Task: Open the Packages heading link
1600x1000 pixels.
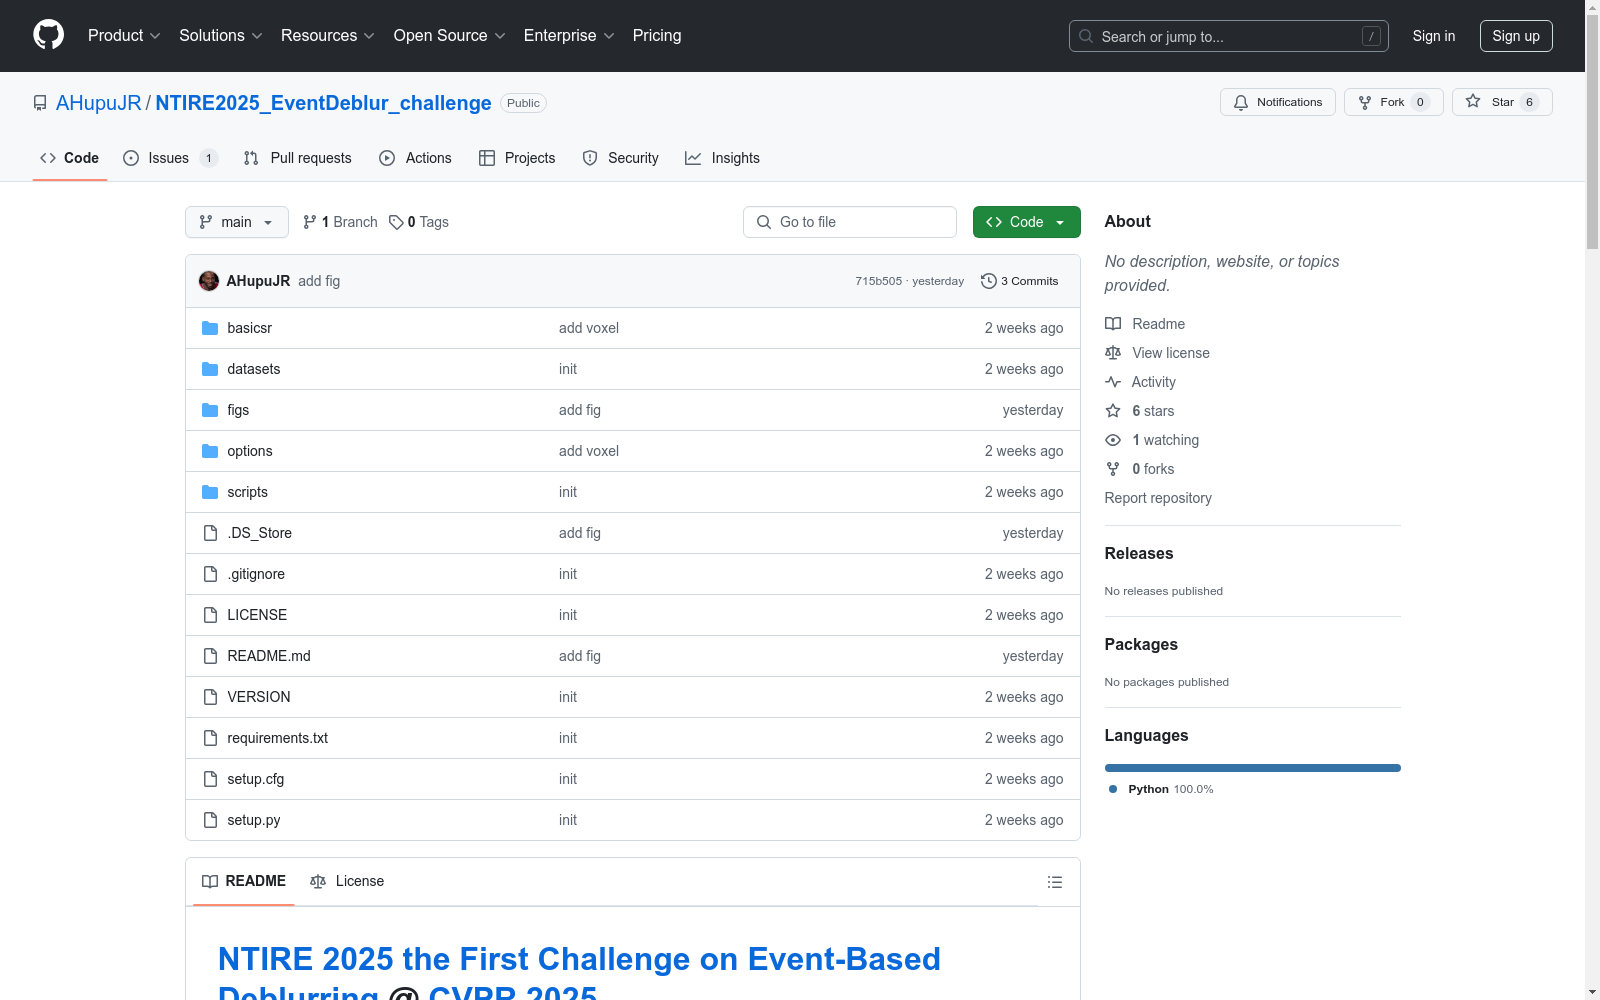Action: tap(1141, 644)
